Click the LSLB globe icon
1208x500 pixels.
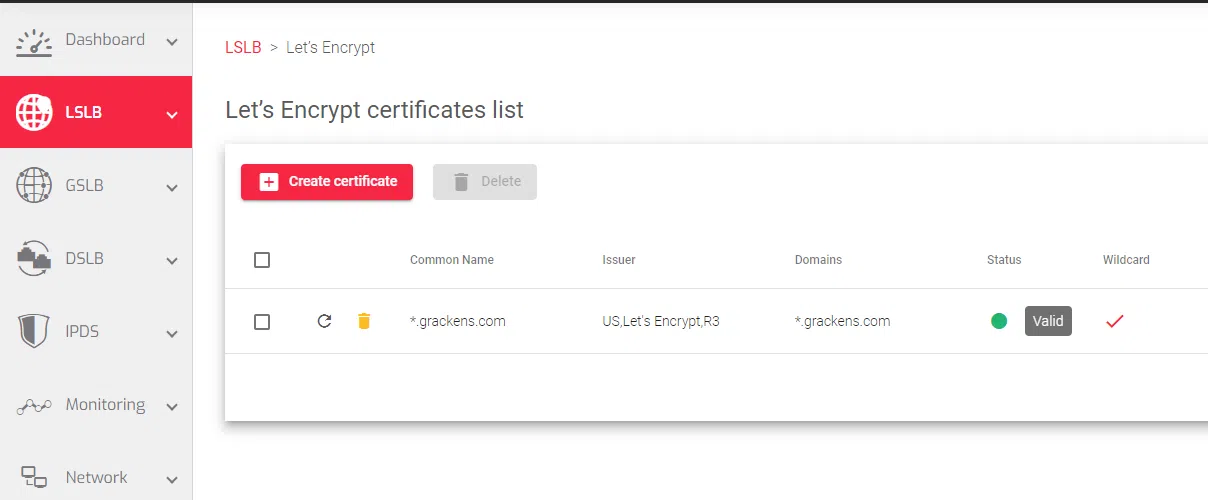pyautogui.click(x=34, y=113)
